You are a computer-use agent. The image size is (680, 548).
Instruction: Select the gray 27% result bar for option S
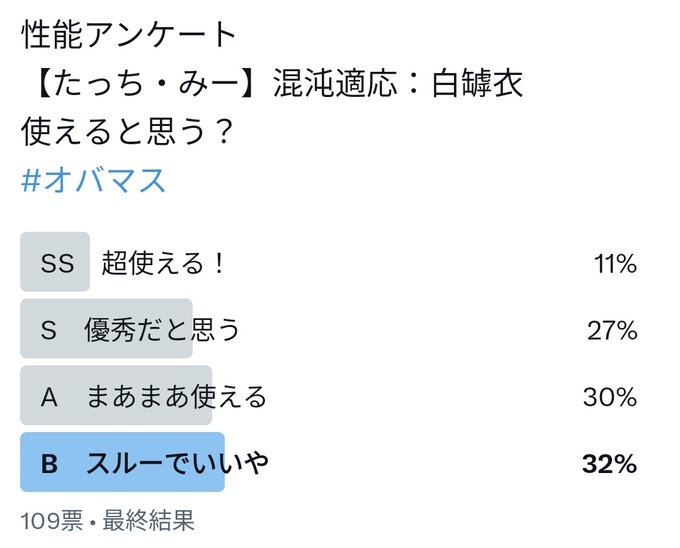[x=106, y=328]
